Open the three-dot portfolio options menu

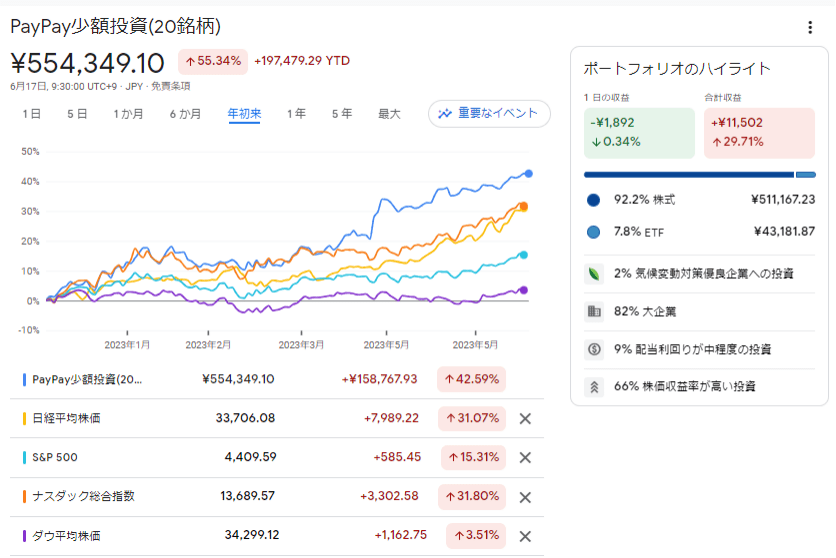click(x=810, y=28)
